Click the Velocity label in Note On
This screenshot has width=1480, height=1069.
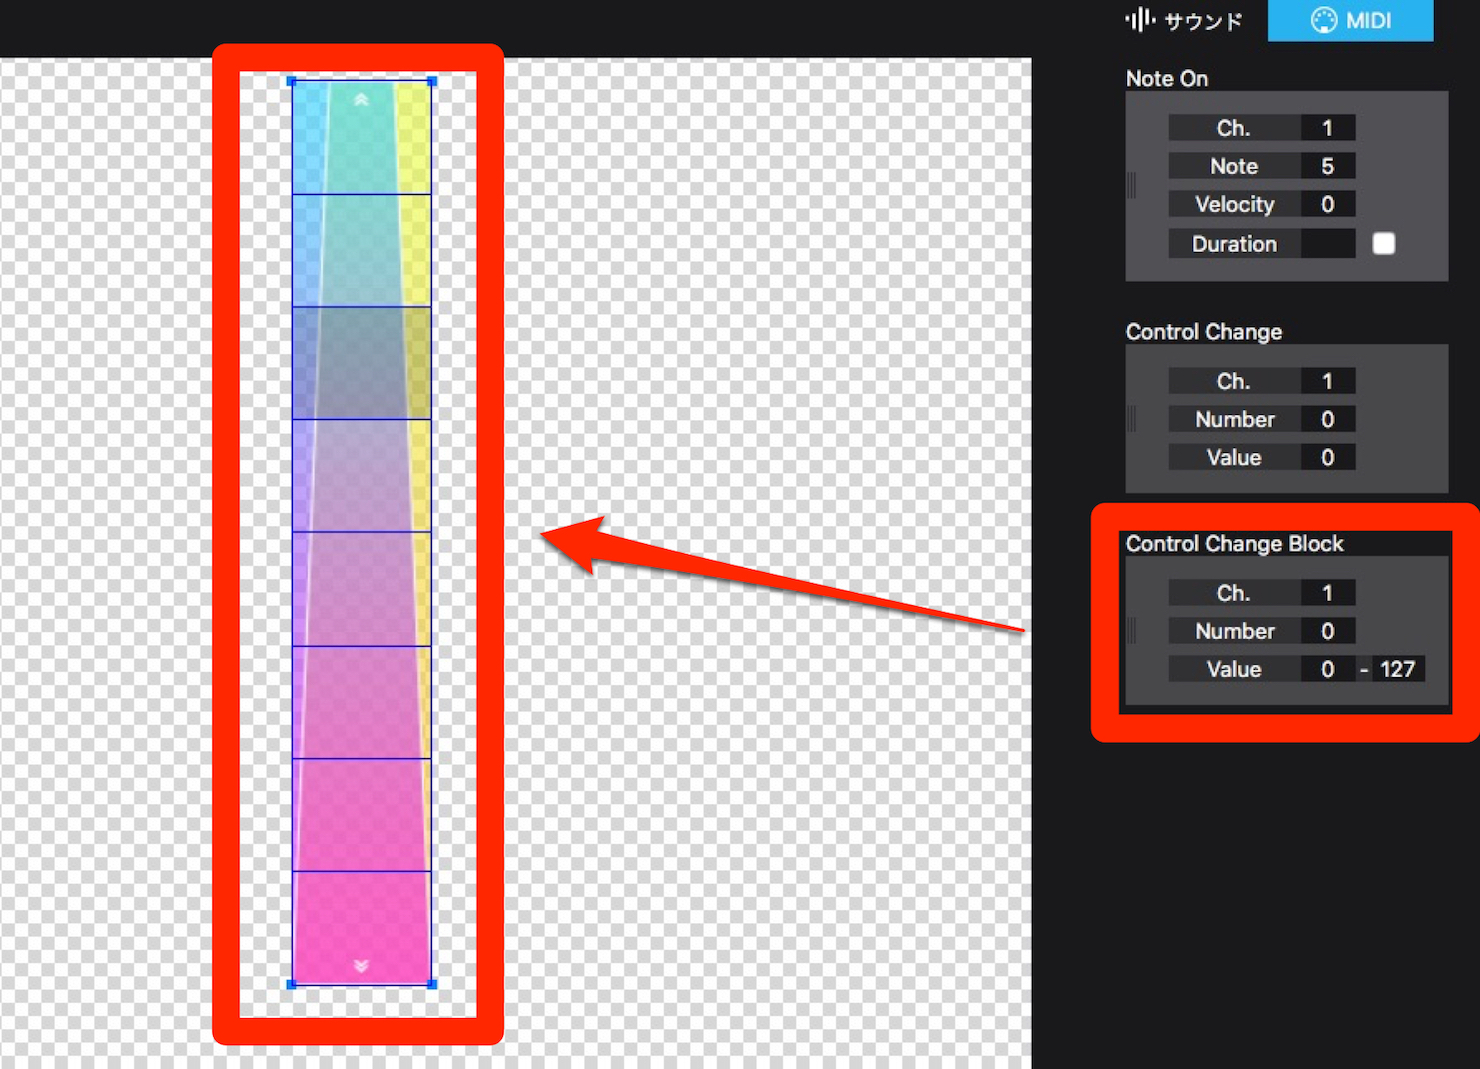click(1235, 204)
